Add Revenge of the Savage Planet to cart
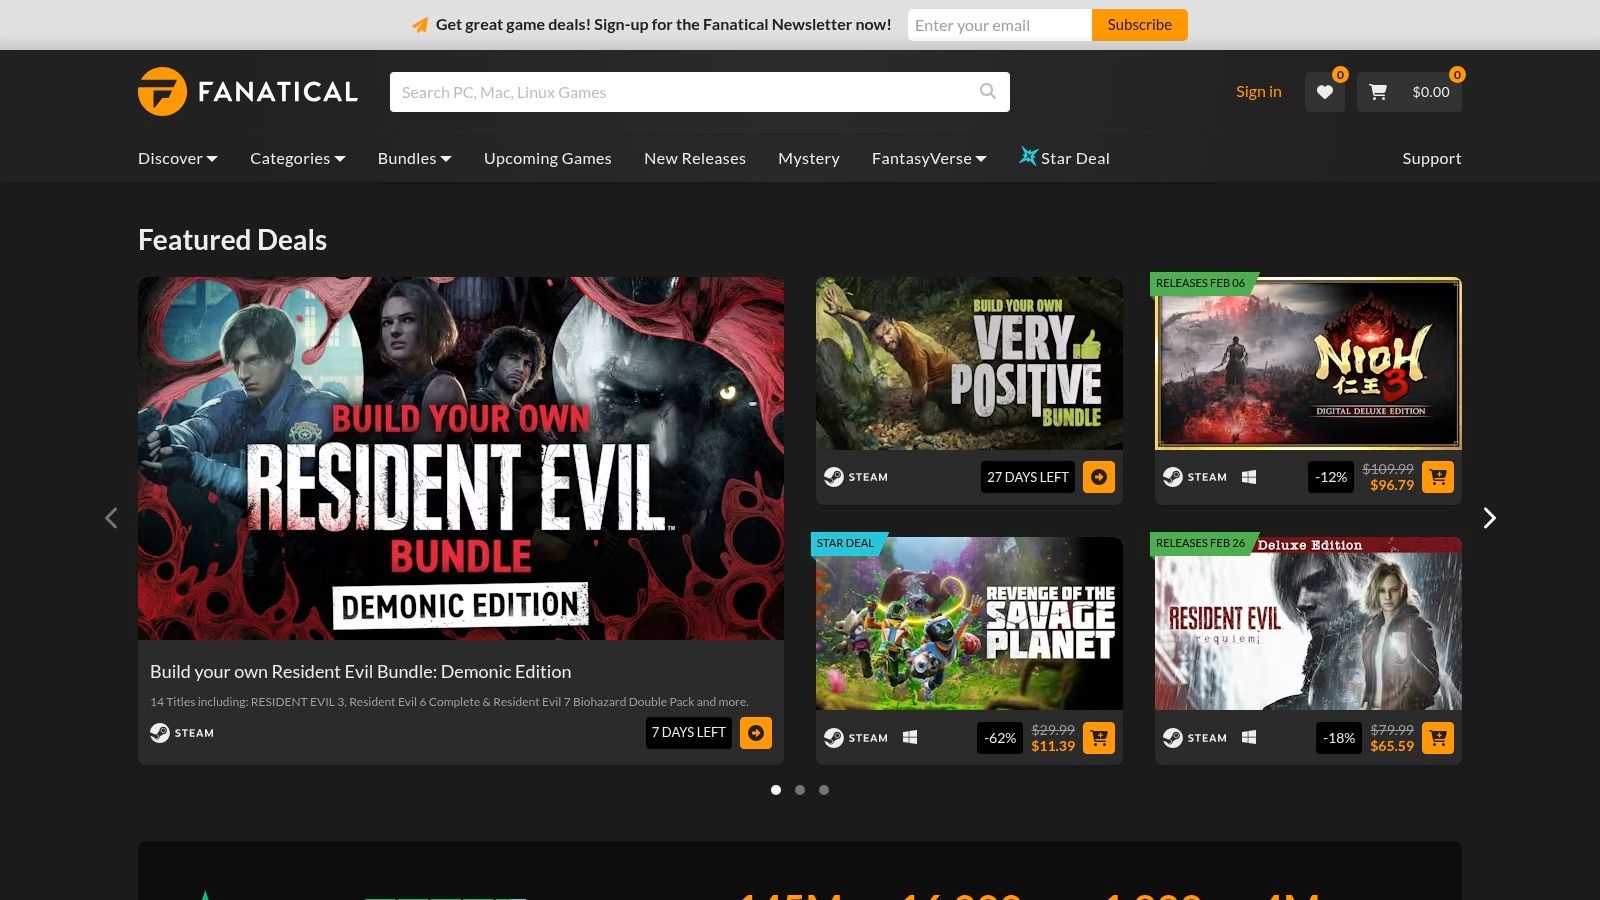 pos(1099,738)
